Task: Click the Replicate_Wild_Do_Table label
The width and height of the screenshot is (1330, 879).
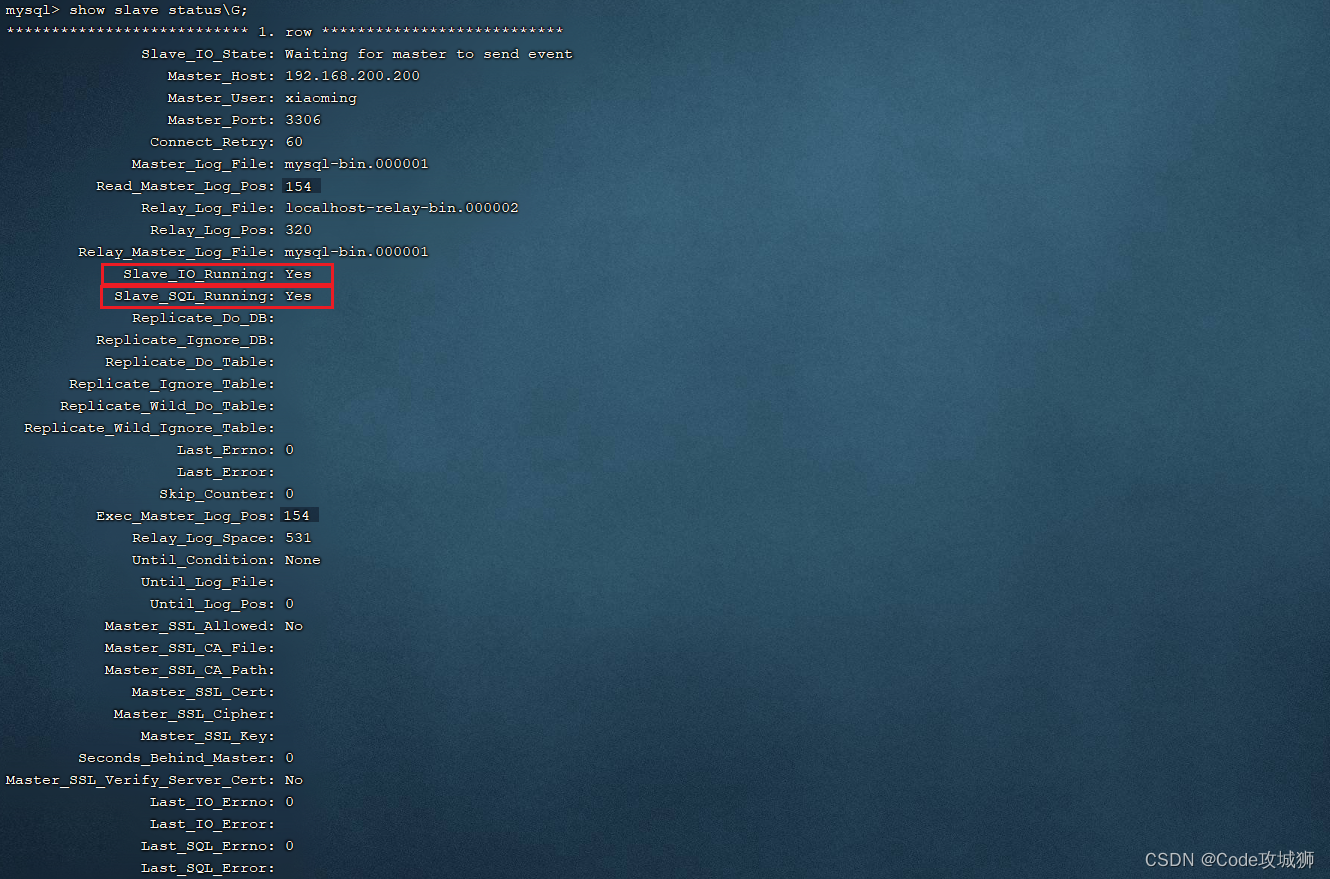Action: tap(168, 406)
